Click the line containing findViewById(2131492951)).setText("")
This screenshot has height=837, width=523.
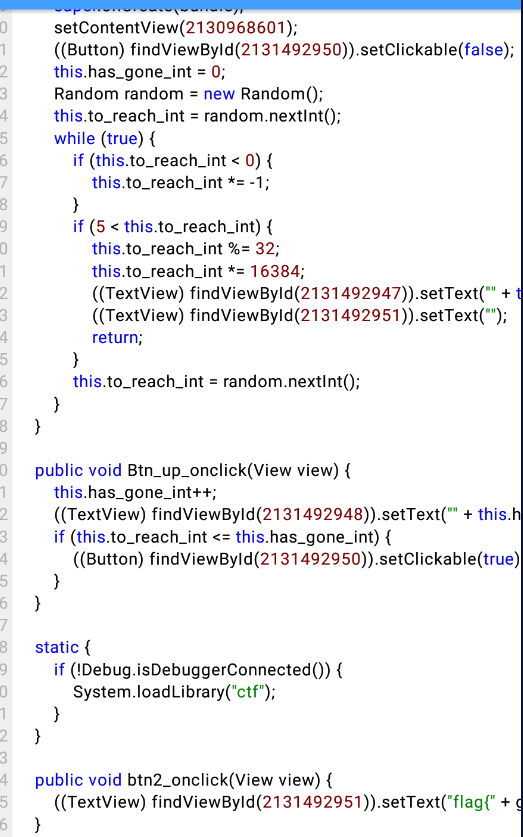299,315
